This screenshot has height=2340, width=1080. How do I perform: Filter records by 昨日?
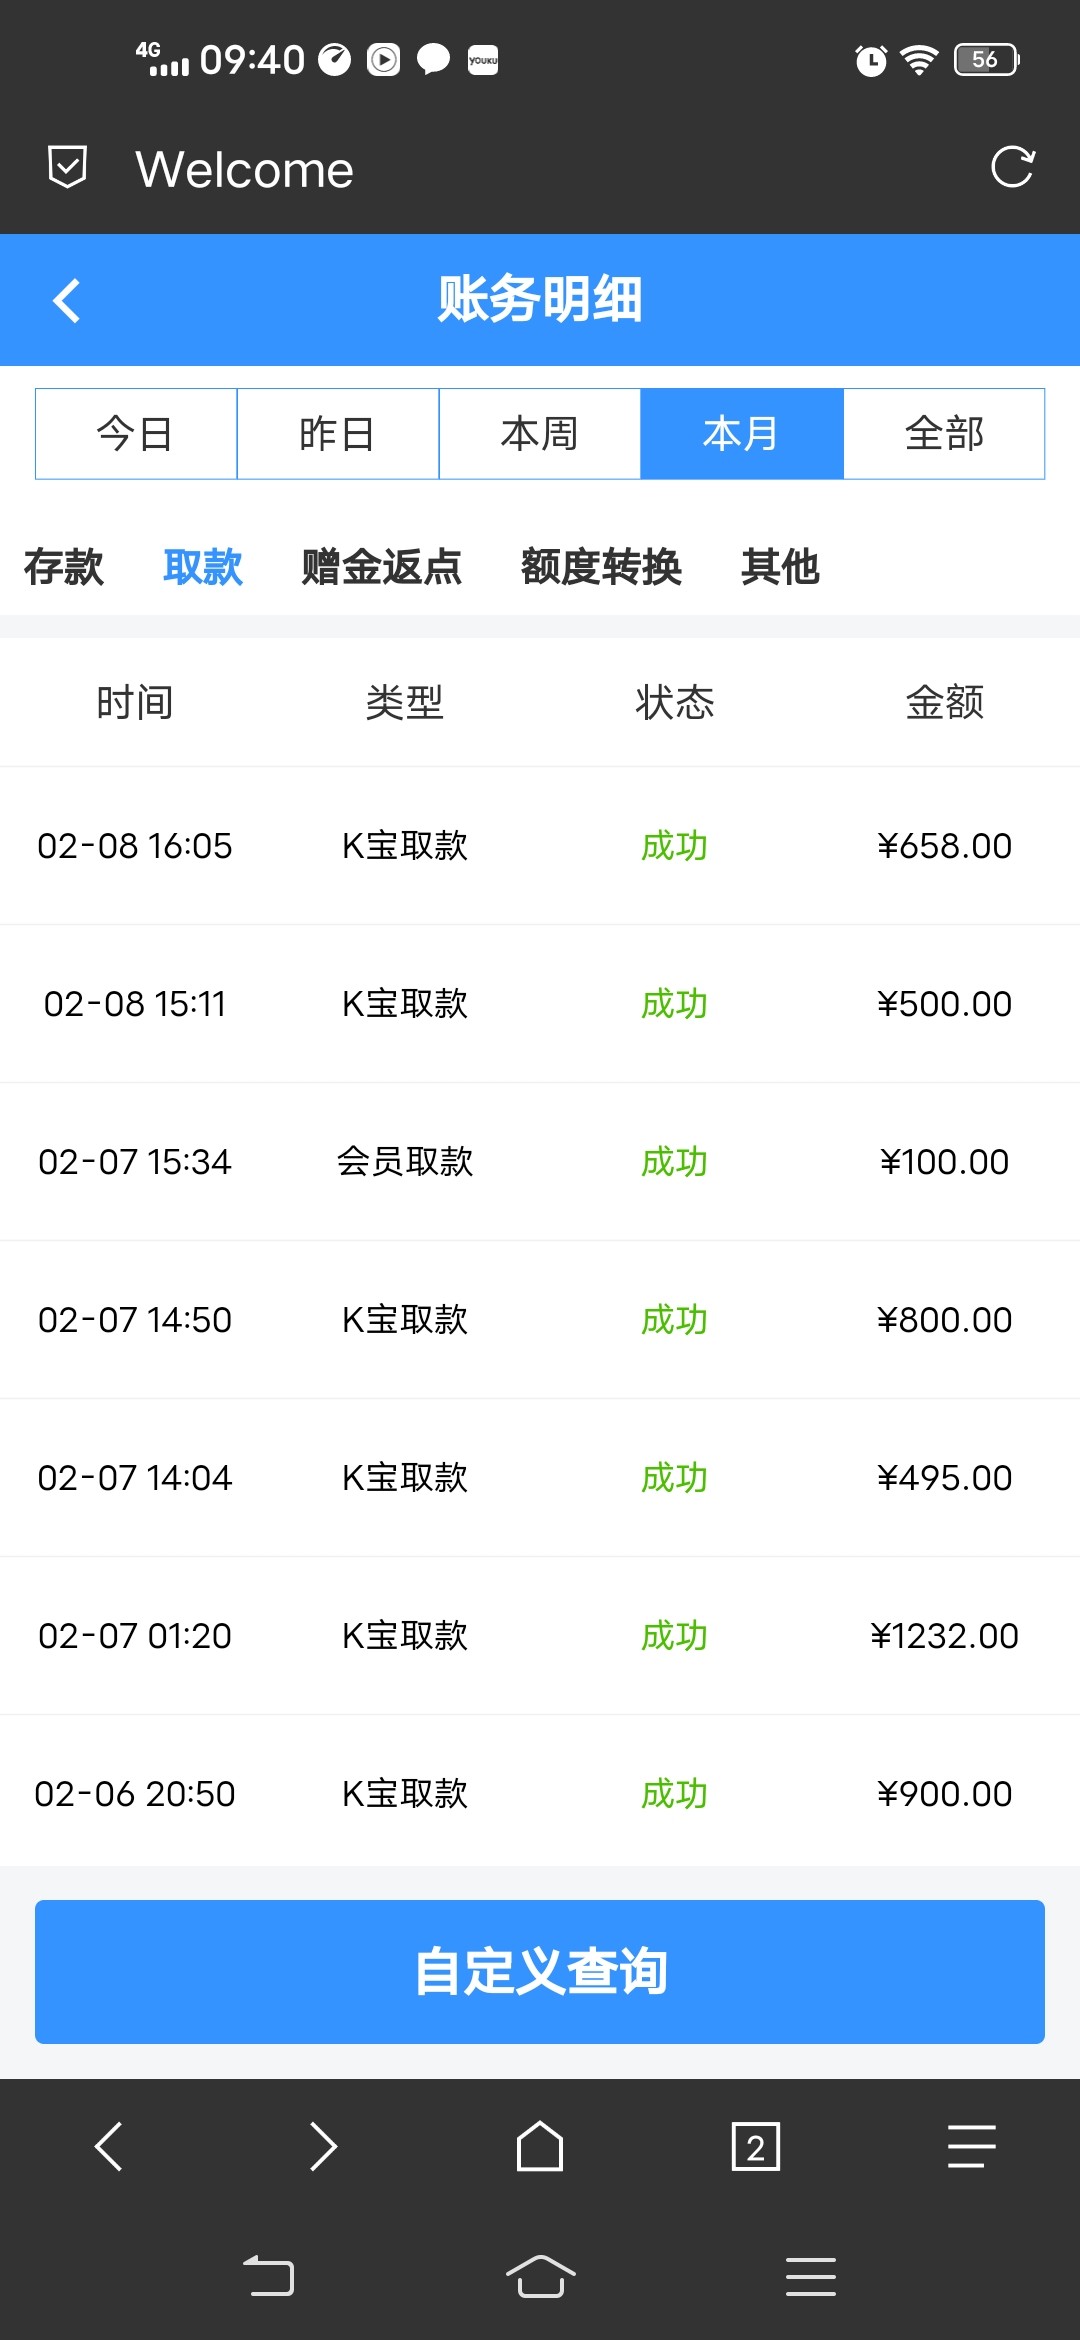click(x=338, y=434)
